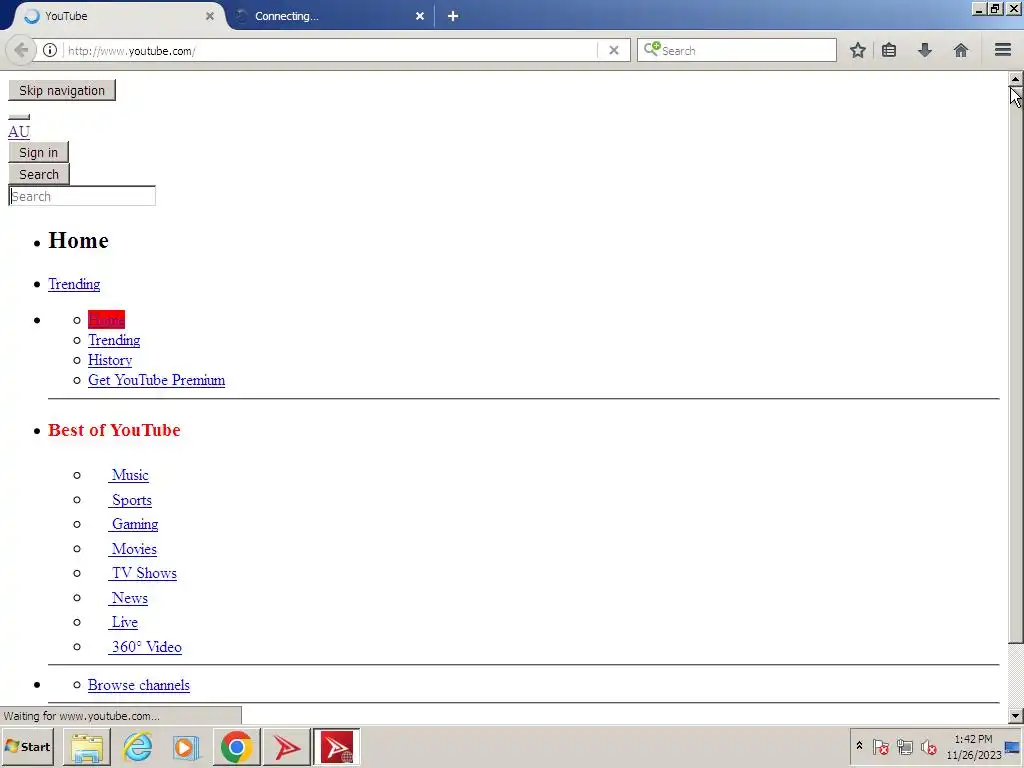Open the 360° Video link
The height and width of the screenshot is (768, 1024).
click(x=145, y=647)
